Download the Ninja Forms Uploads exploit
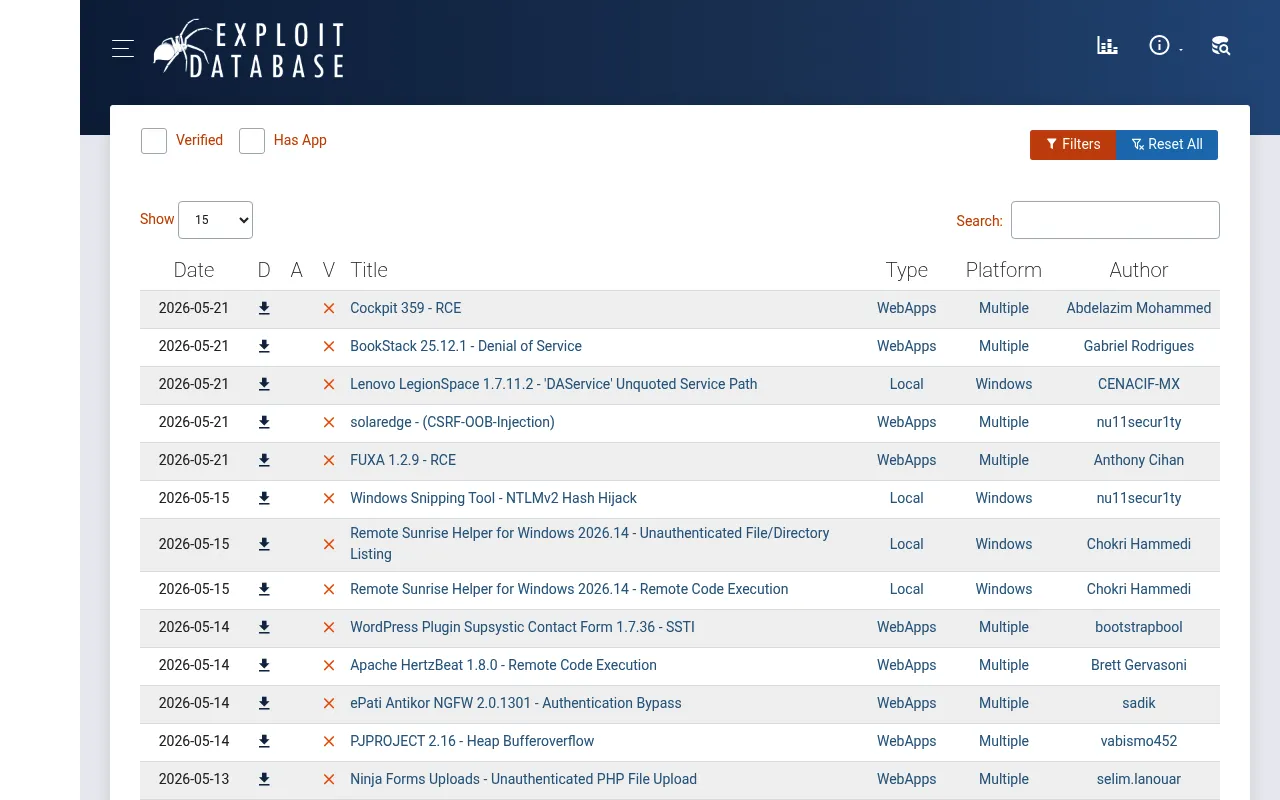 pos(264,779)
